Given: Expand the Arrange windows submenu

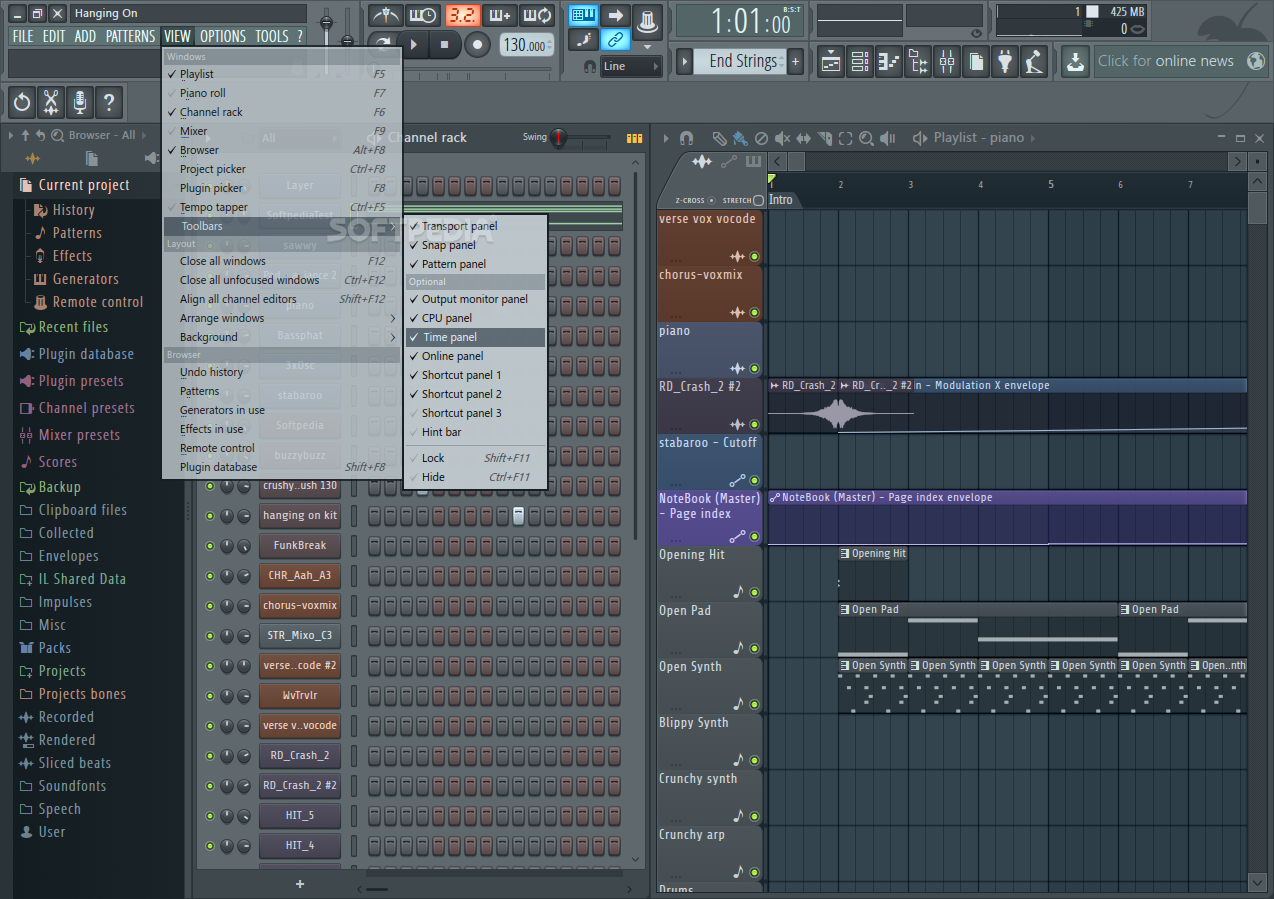Looking at the screenshot, I should pos(282,318).
